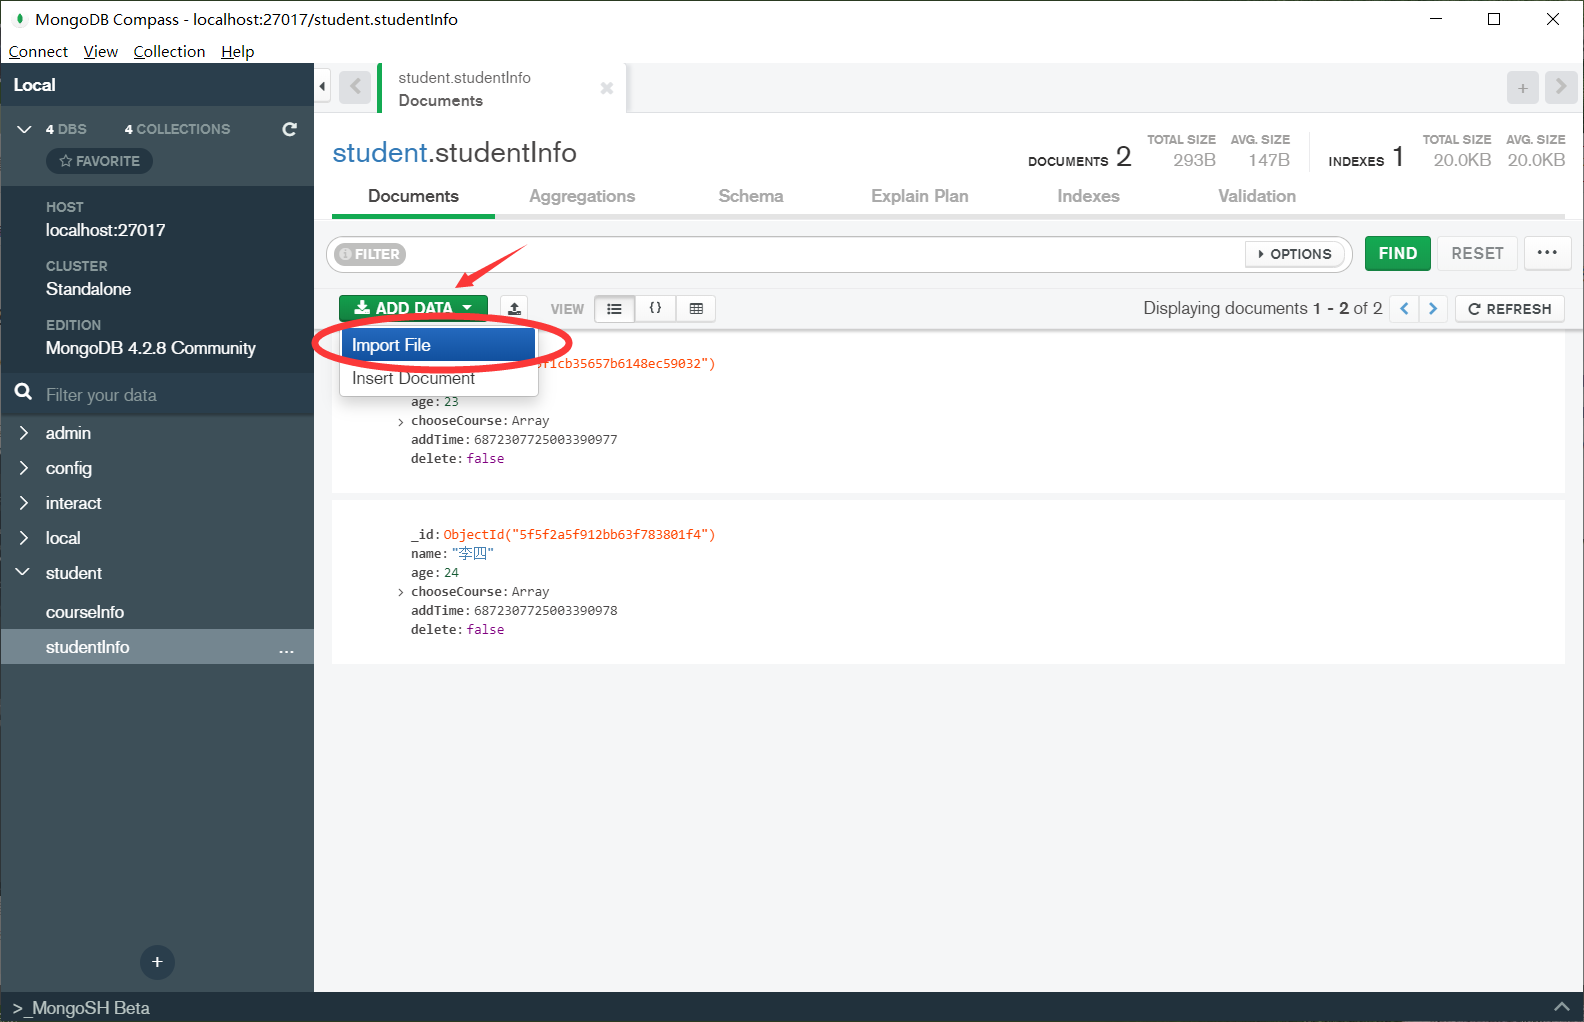This screenshot has height=1022, width=1584.
Task: Switch to table view
Action: click(x=696, y=309)
